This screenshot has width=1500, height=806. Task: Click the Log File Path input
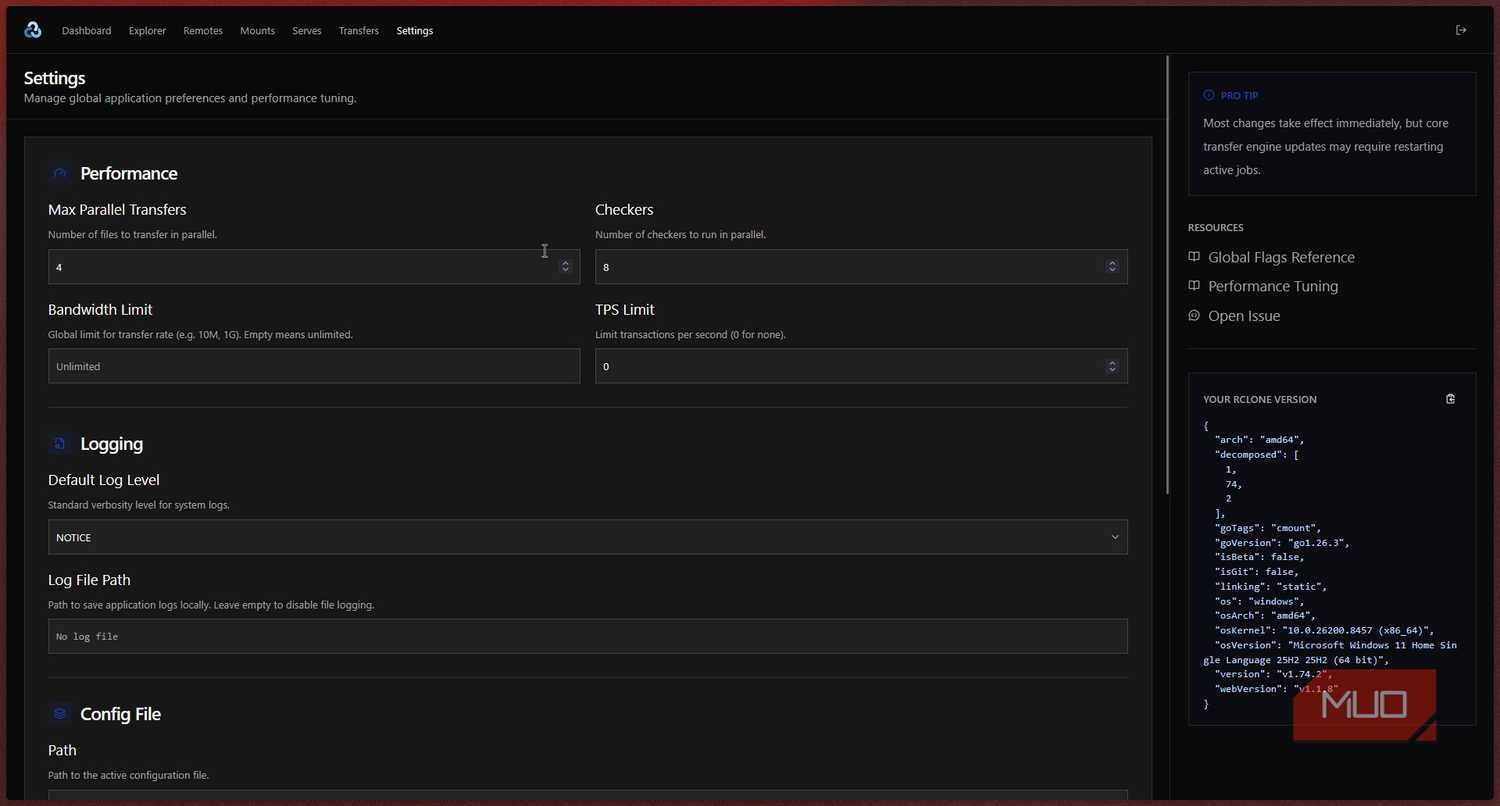588,636
